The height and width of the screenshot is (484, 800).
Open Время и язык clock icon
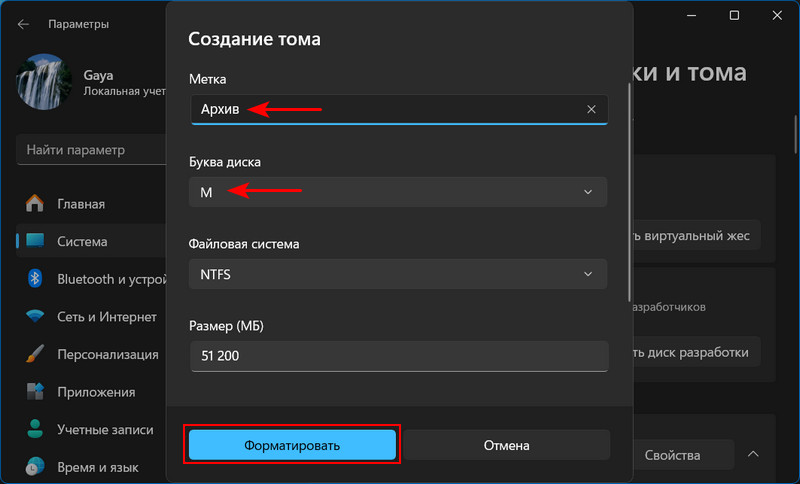click(x=35, y=467)
